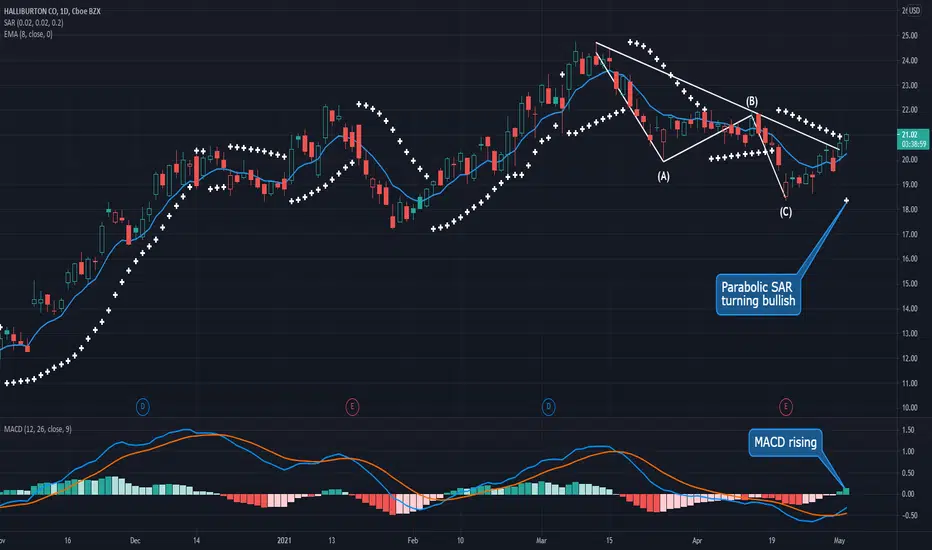Viewport: 932px width, 550px height.
Task: Select the SAR (0.02, 0.02, 0.2) indicator legend
Action: [x=33, y=23]
